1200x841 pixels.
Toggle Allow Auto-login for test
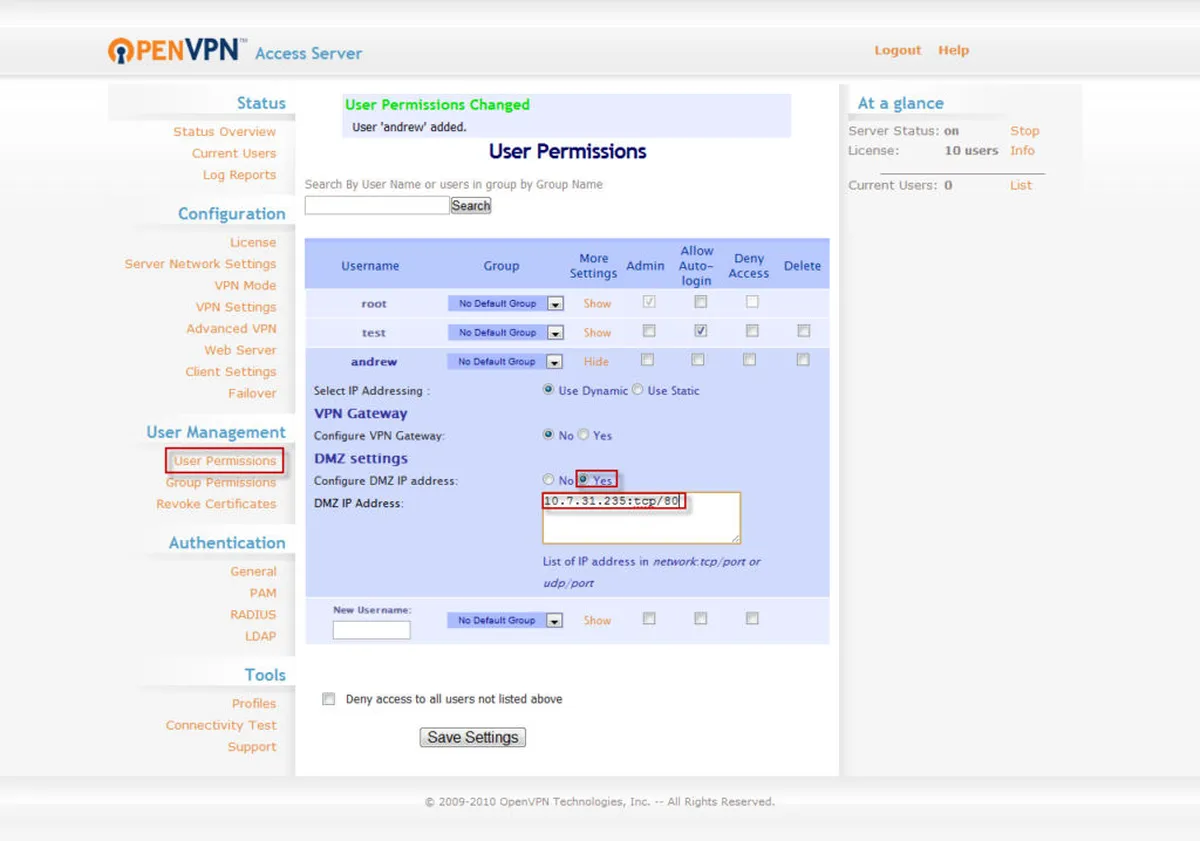coord(700,331)
